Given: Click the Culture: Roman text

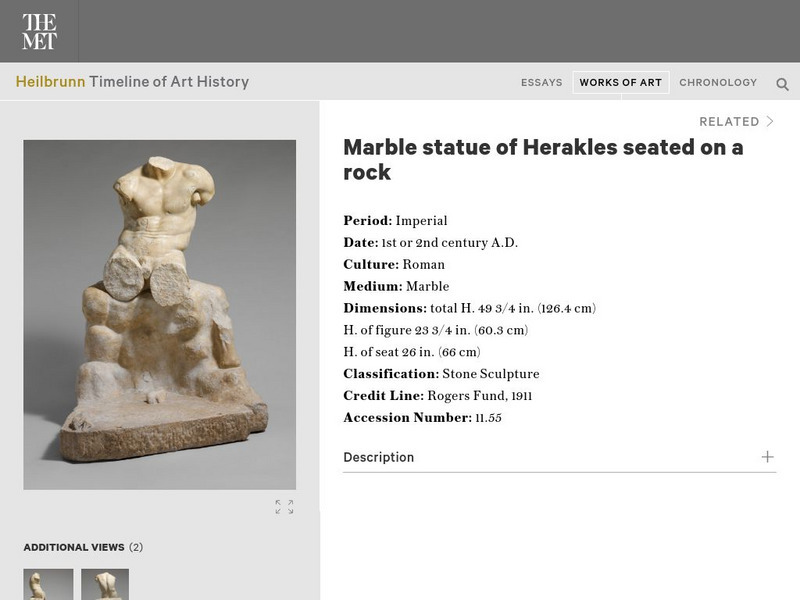Looking at the screenshot, I should point(394,264).
